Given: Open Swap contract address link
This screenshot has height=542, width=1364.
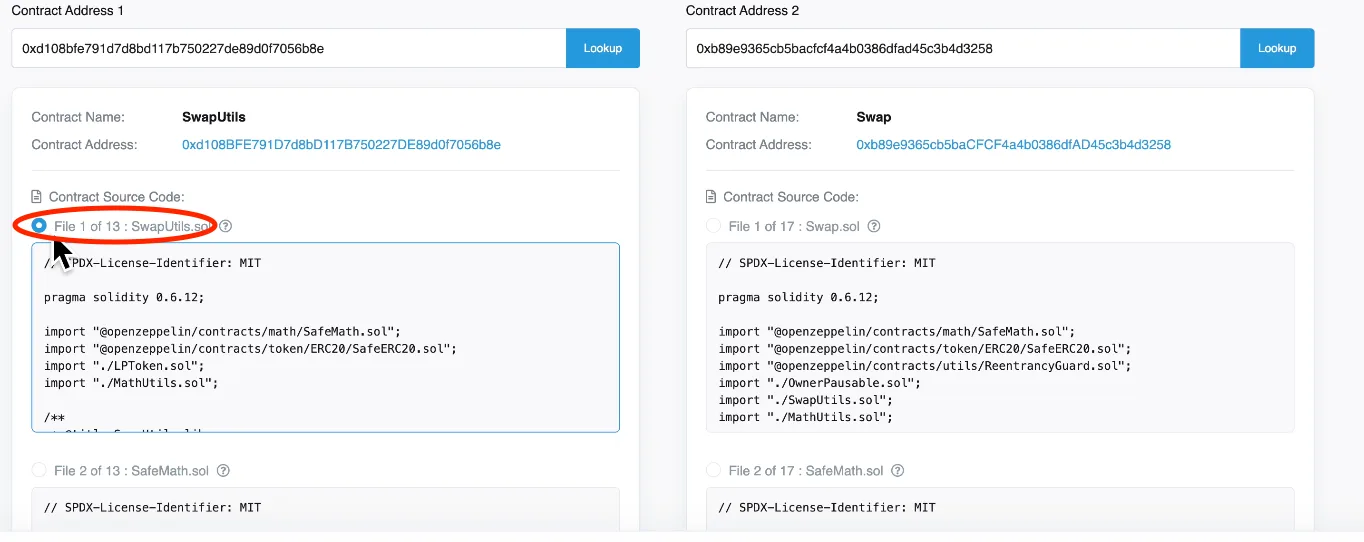Looking at the screenshot, I should 1013,145.
